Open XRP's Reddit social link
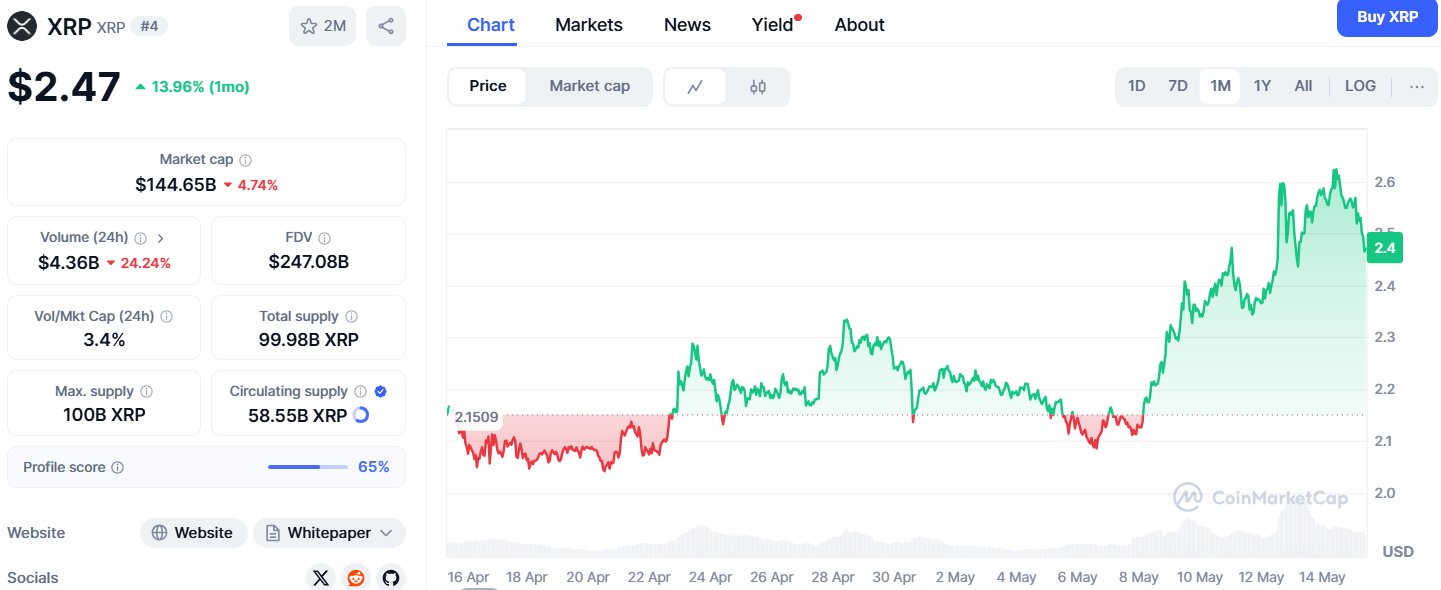Viewport: 1441px width, 590px height. tap(355, 578)
